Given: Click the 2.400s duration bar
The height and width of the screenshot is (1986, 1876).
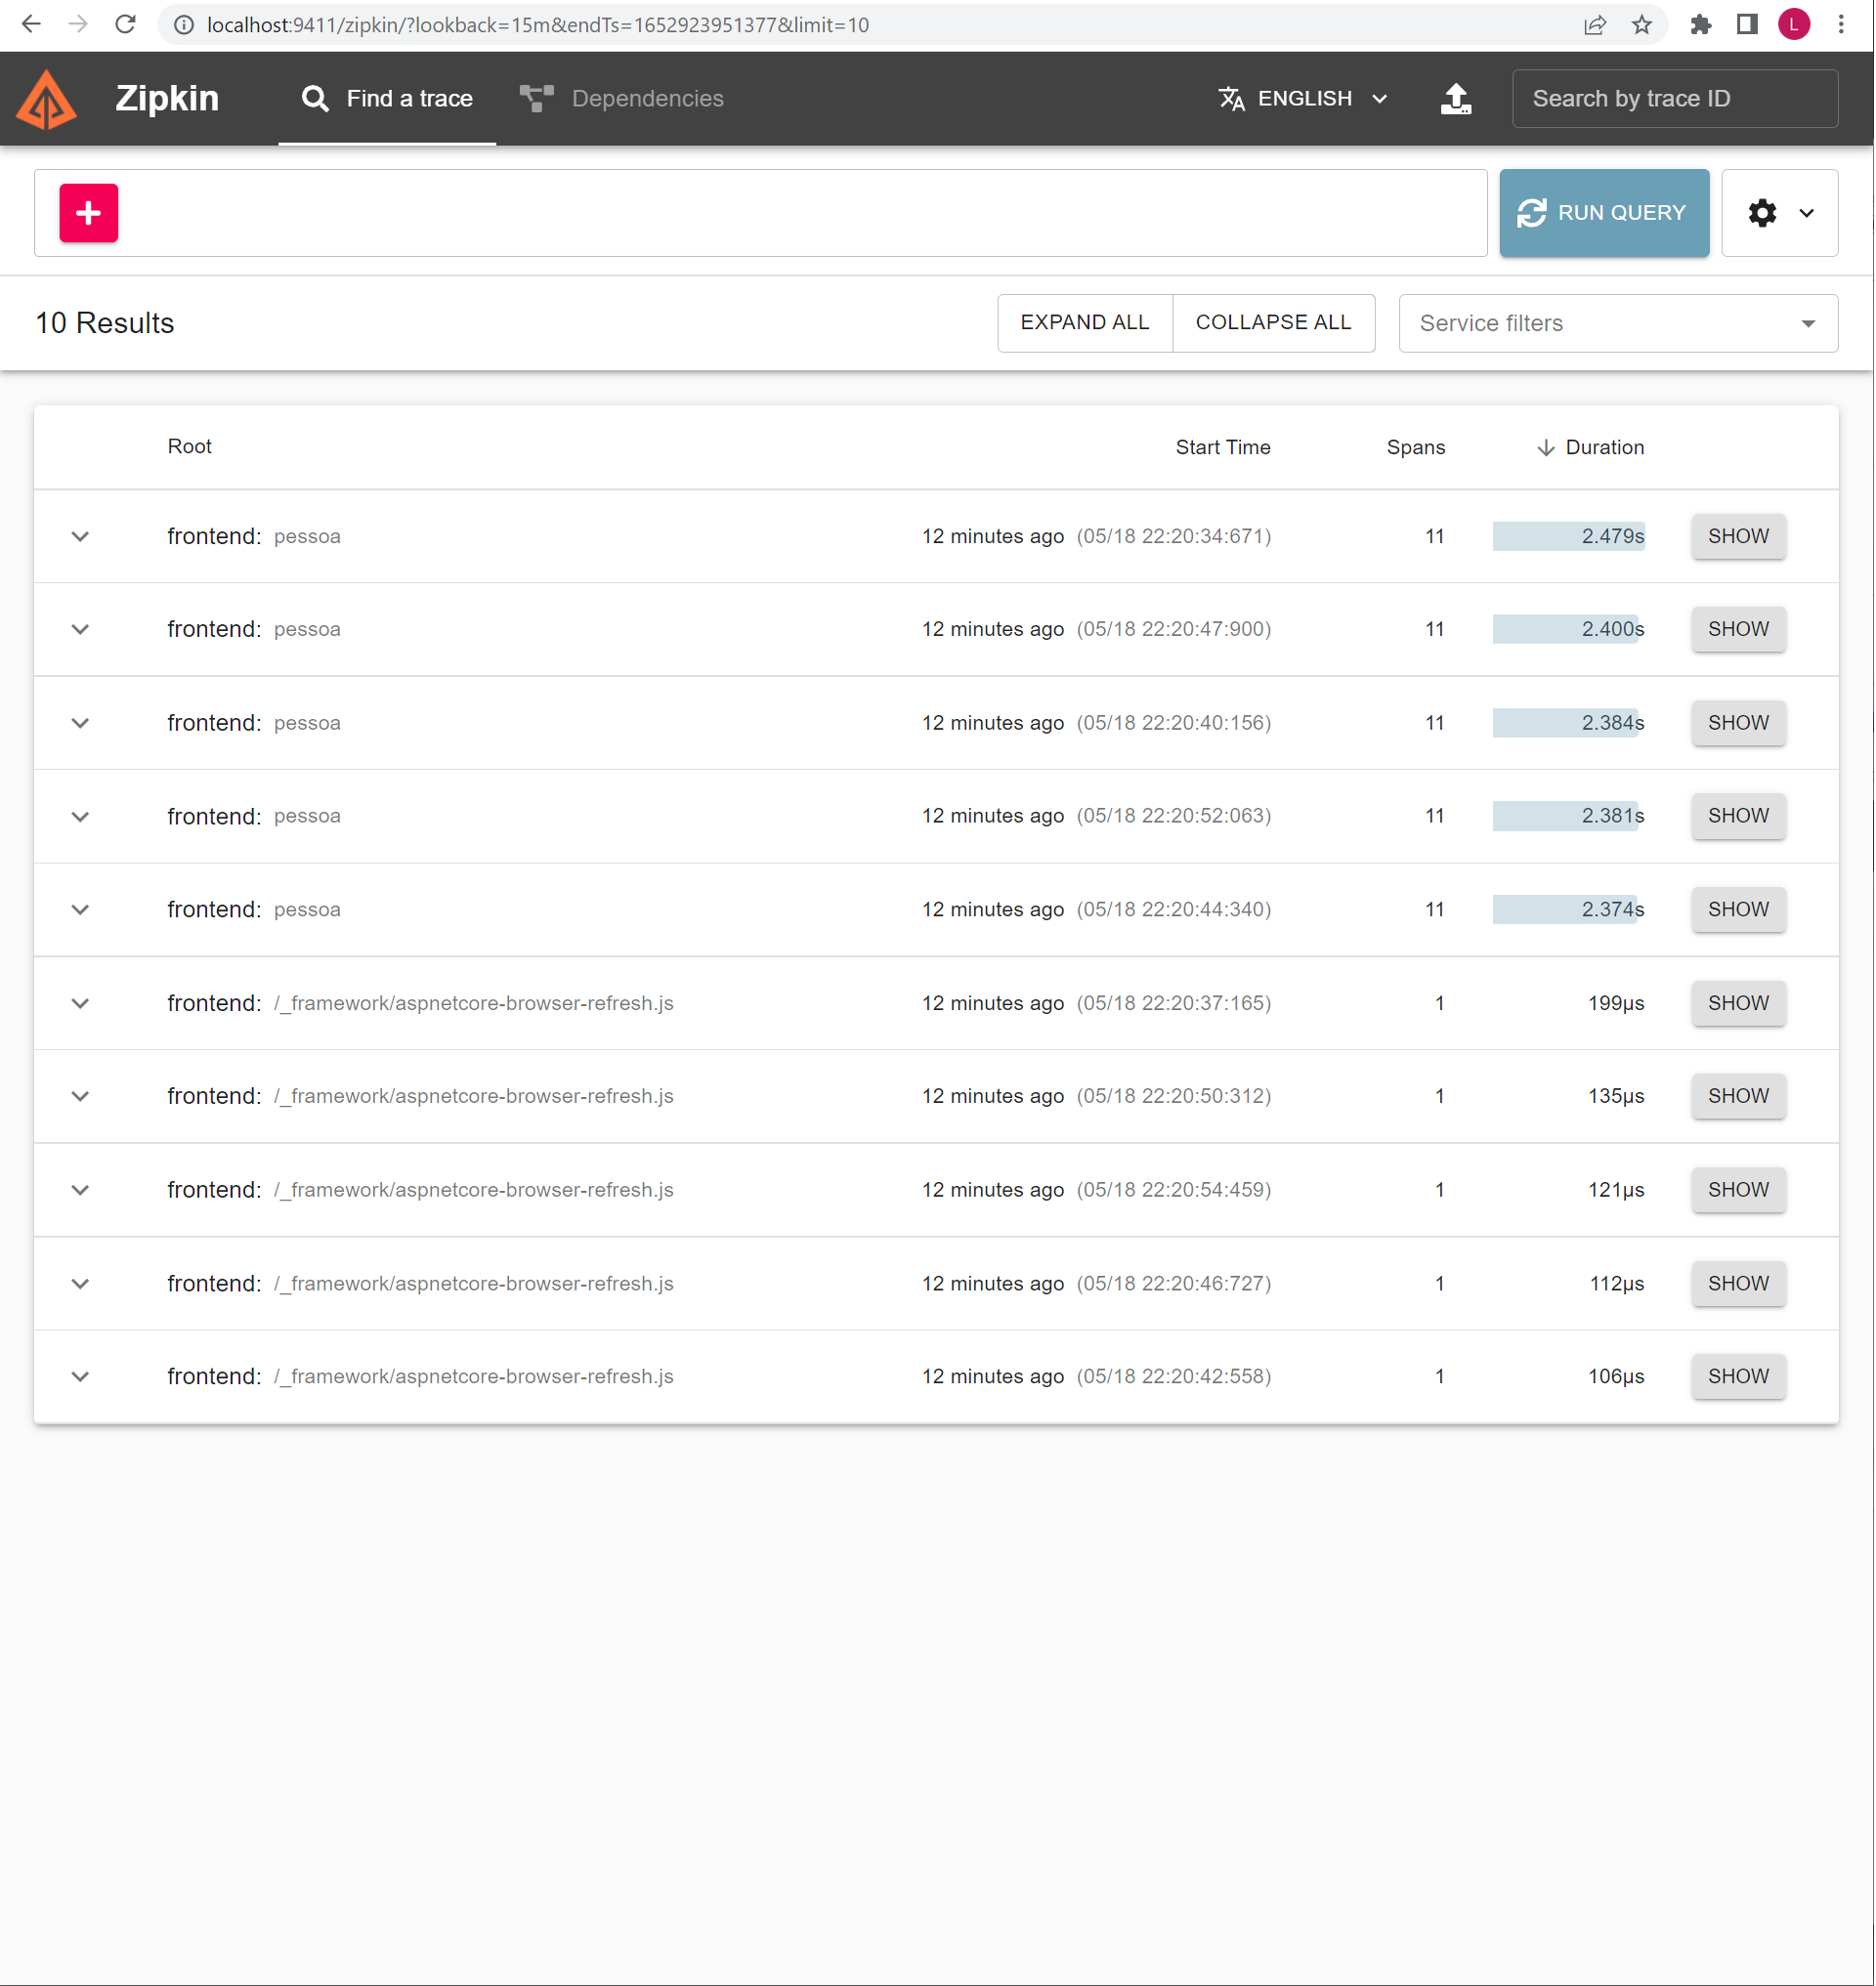Looking at the screenshot, I should click(x=1567, y=629).
